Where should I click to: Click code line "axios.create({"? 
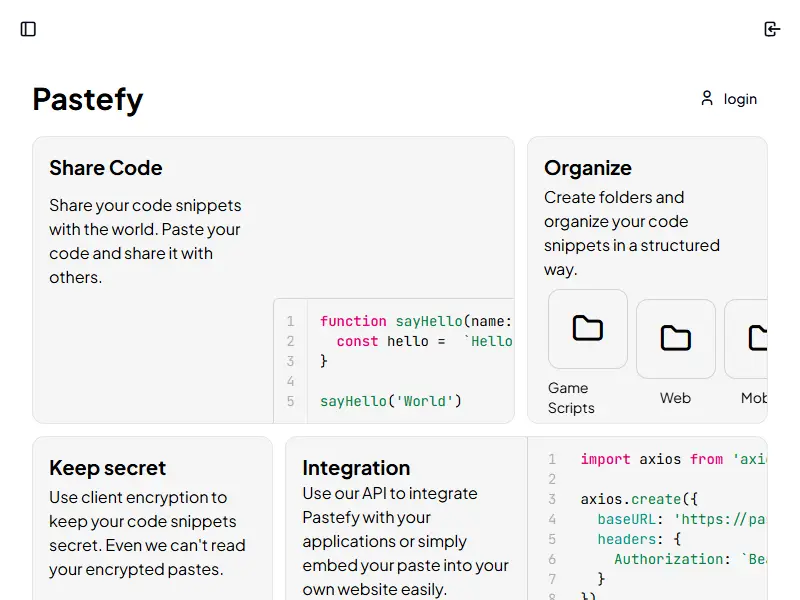tap(639, 499)
